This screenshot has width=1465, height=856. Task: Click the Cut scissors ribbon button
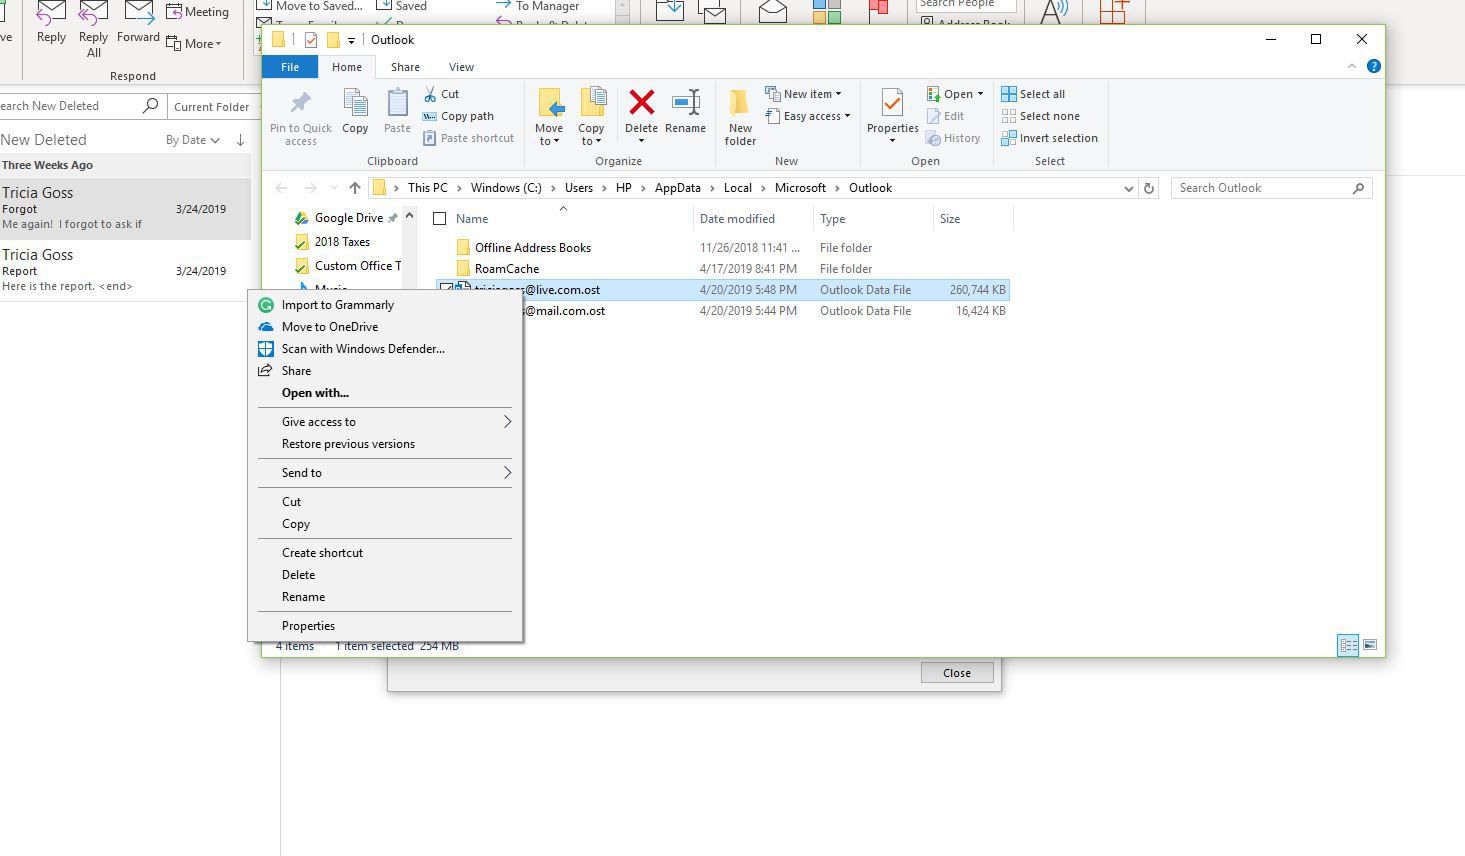(441, 94)
